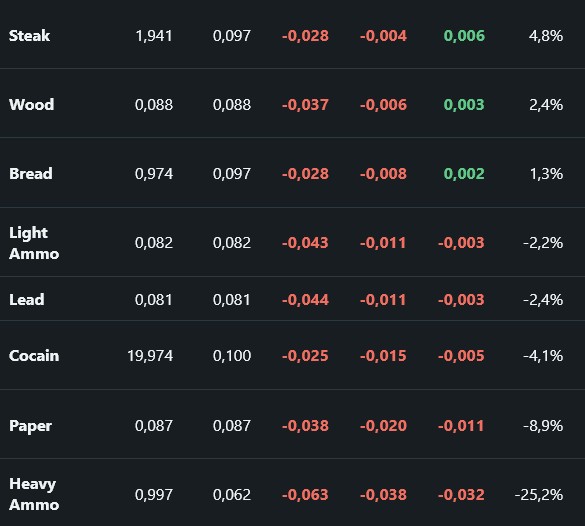Click the Wood item name

[32, 104]
